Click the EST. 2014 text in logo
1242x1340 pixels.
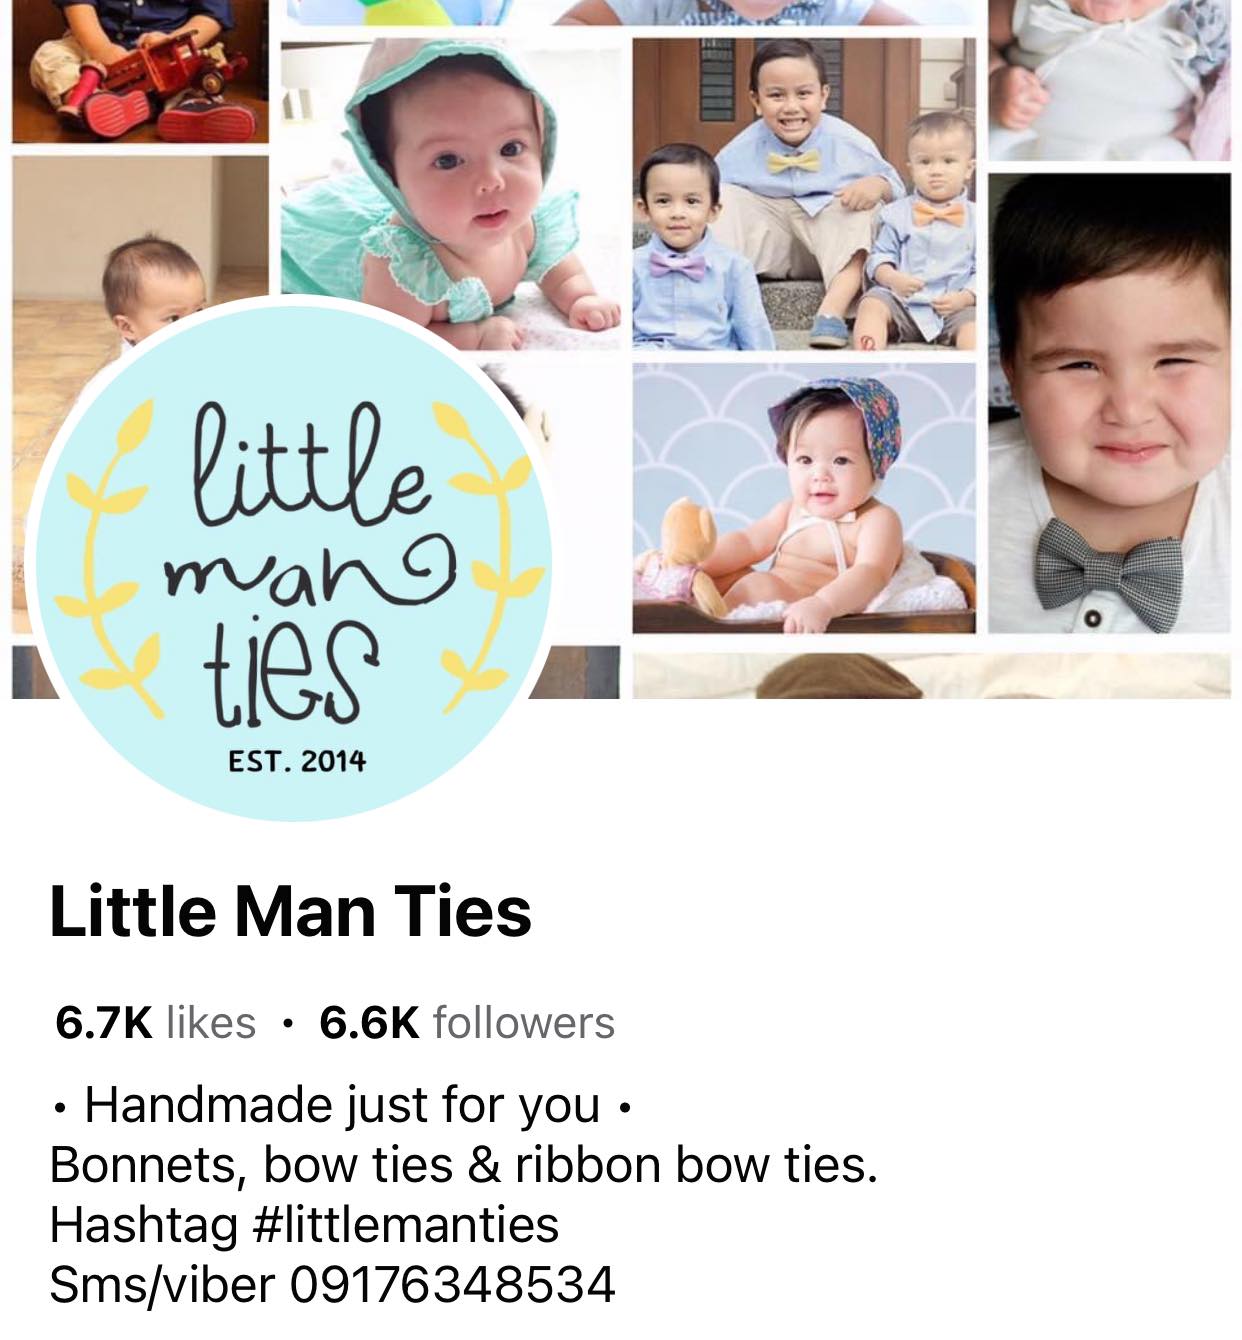(x=297, y=761)
